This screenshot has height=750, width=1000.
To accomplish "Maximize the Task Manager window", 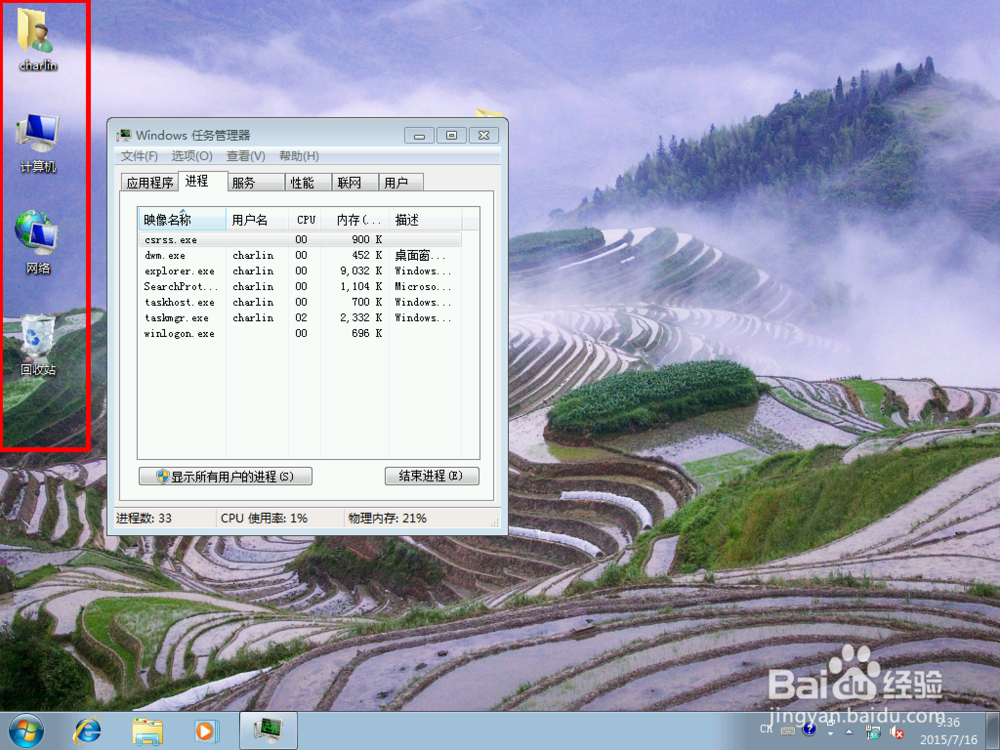I will coord(452,136).
